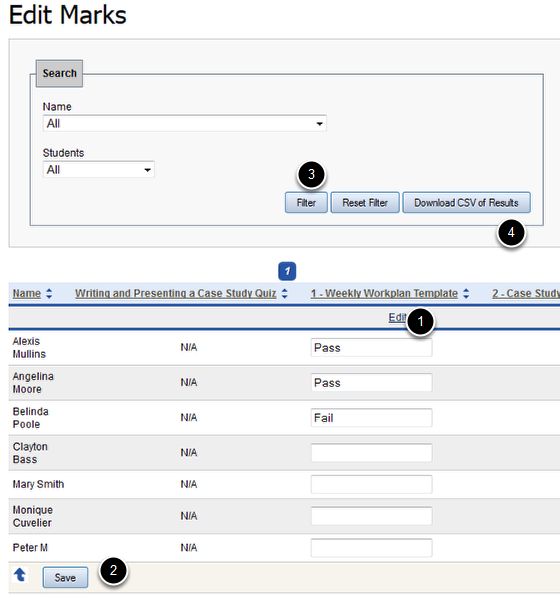Sort by Writing and Presenting a Case Study Quiz
This screenshot has height=595, width=560.
176,293
